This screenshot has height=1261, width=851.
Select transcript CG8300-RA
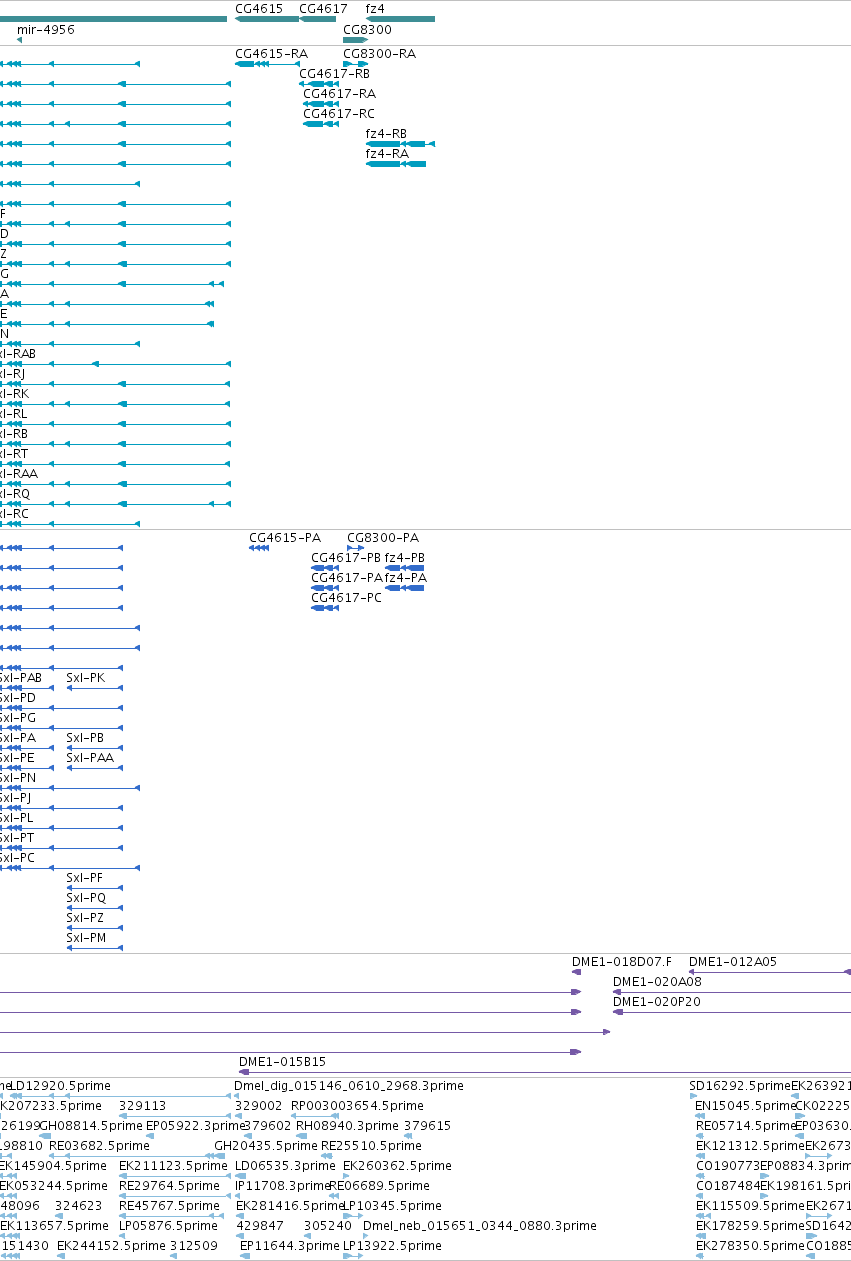[x=379, y=54]
